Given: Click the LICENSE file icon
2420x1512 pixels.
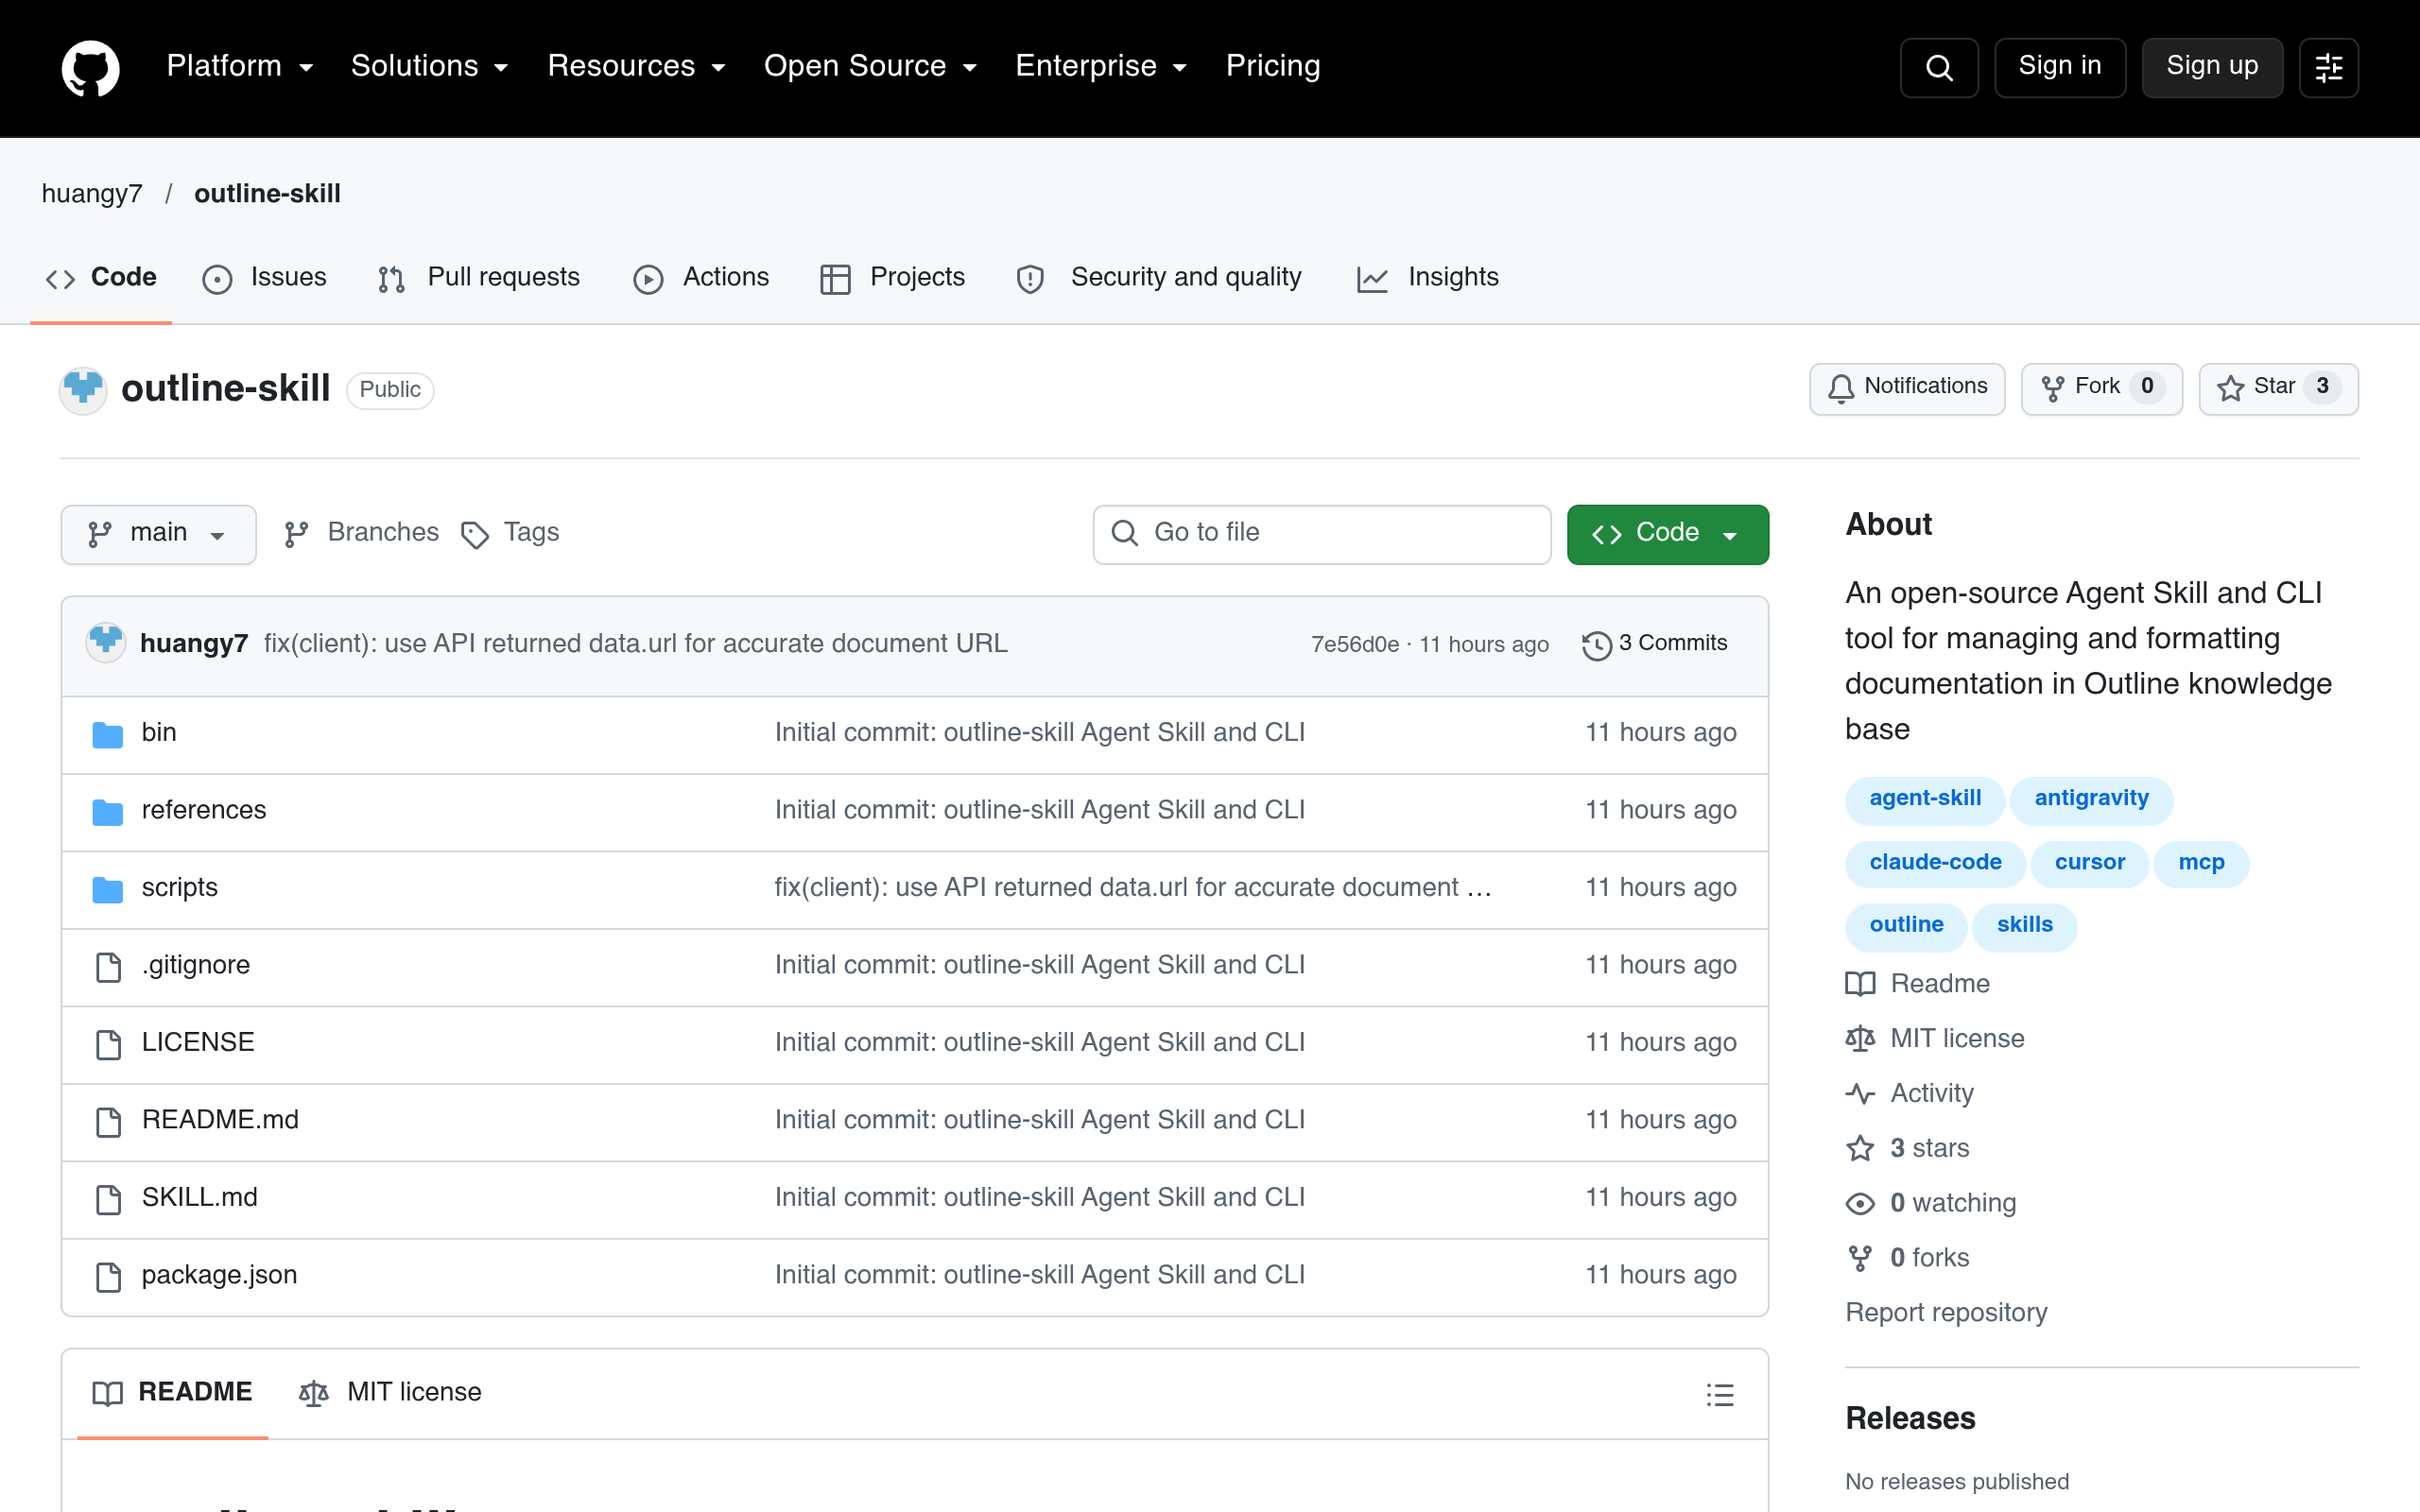Looking at the screenshot, I should pyautogui.click(x=108, y=1044).
